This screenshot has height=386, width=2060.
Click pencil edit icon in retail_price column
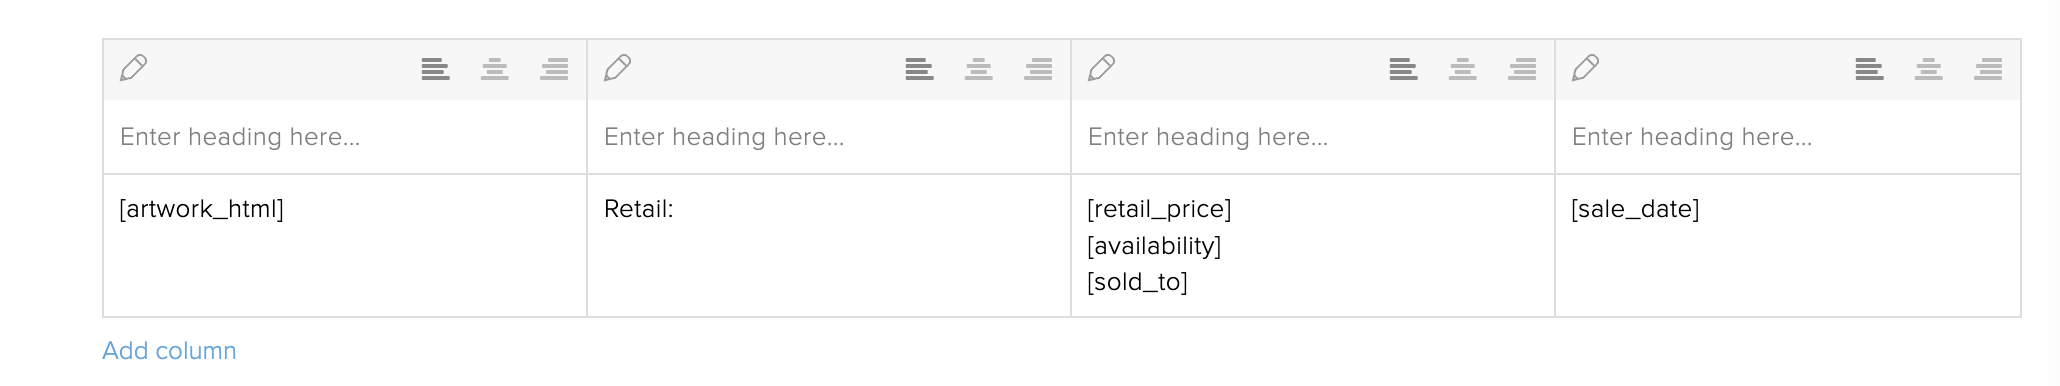coord(1102,68)
